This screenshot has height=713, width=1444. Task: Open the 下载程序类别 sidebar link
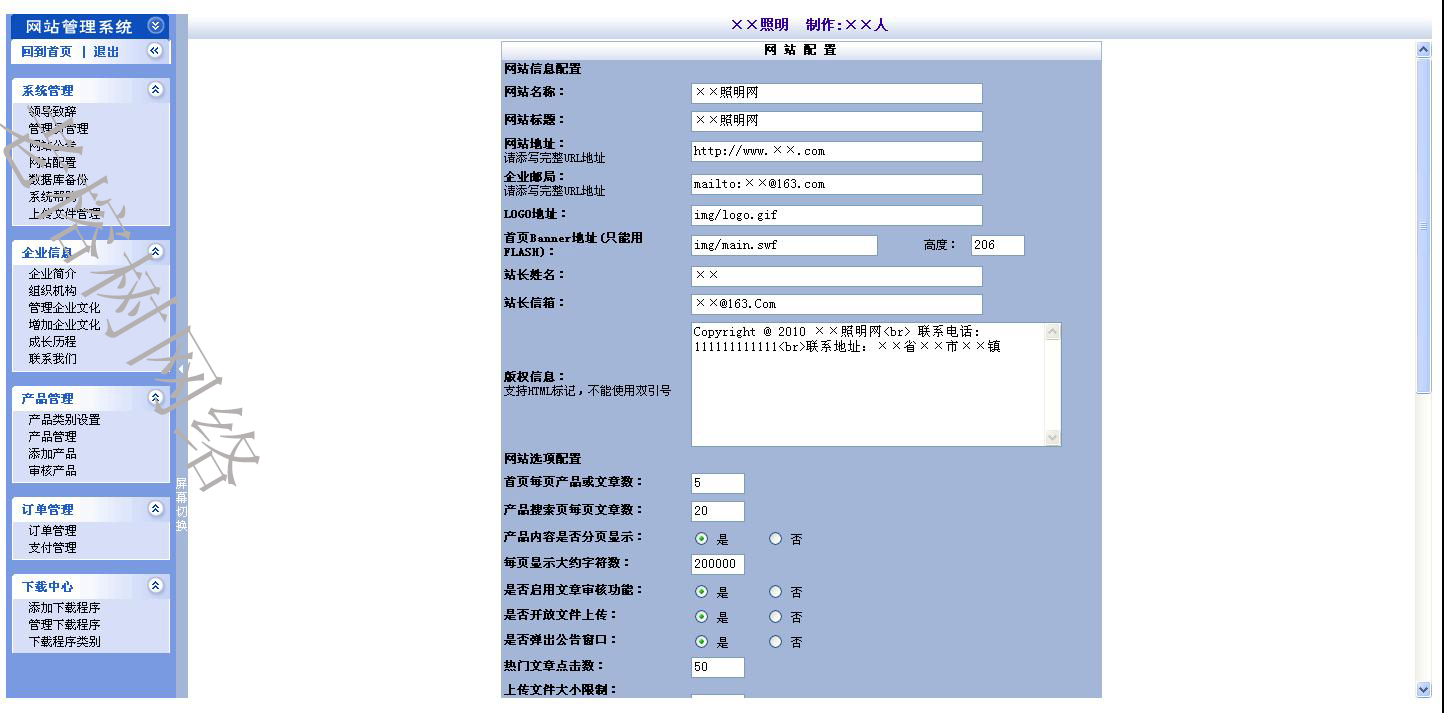coord(64,642)
